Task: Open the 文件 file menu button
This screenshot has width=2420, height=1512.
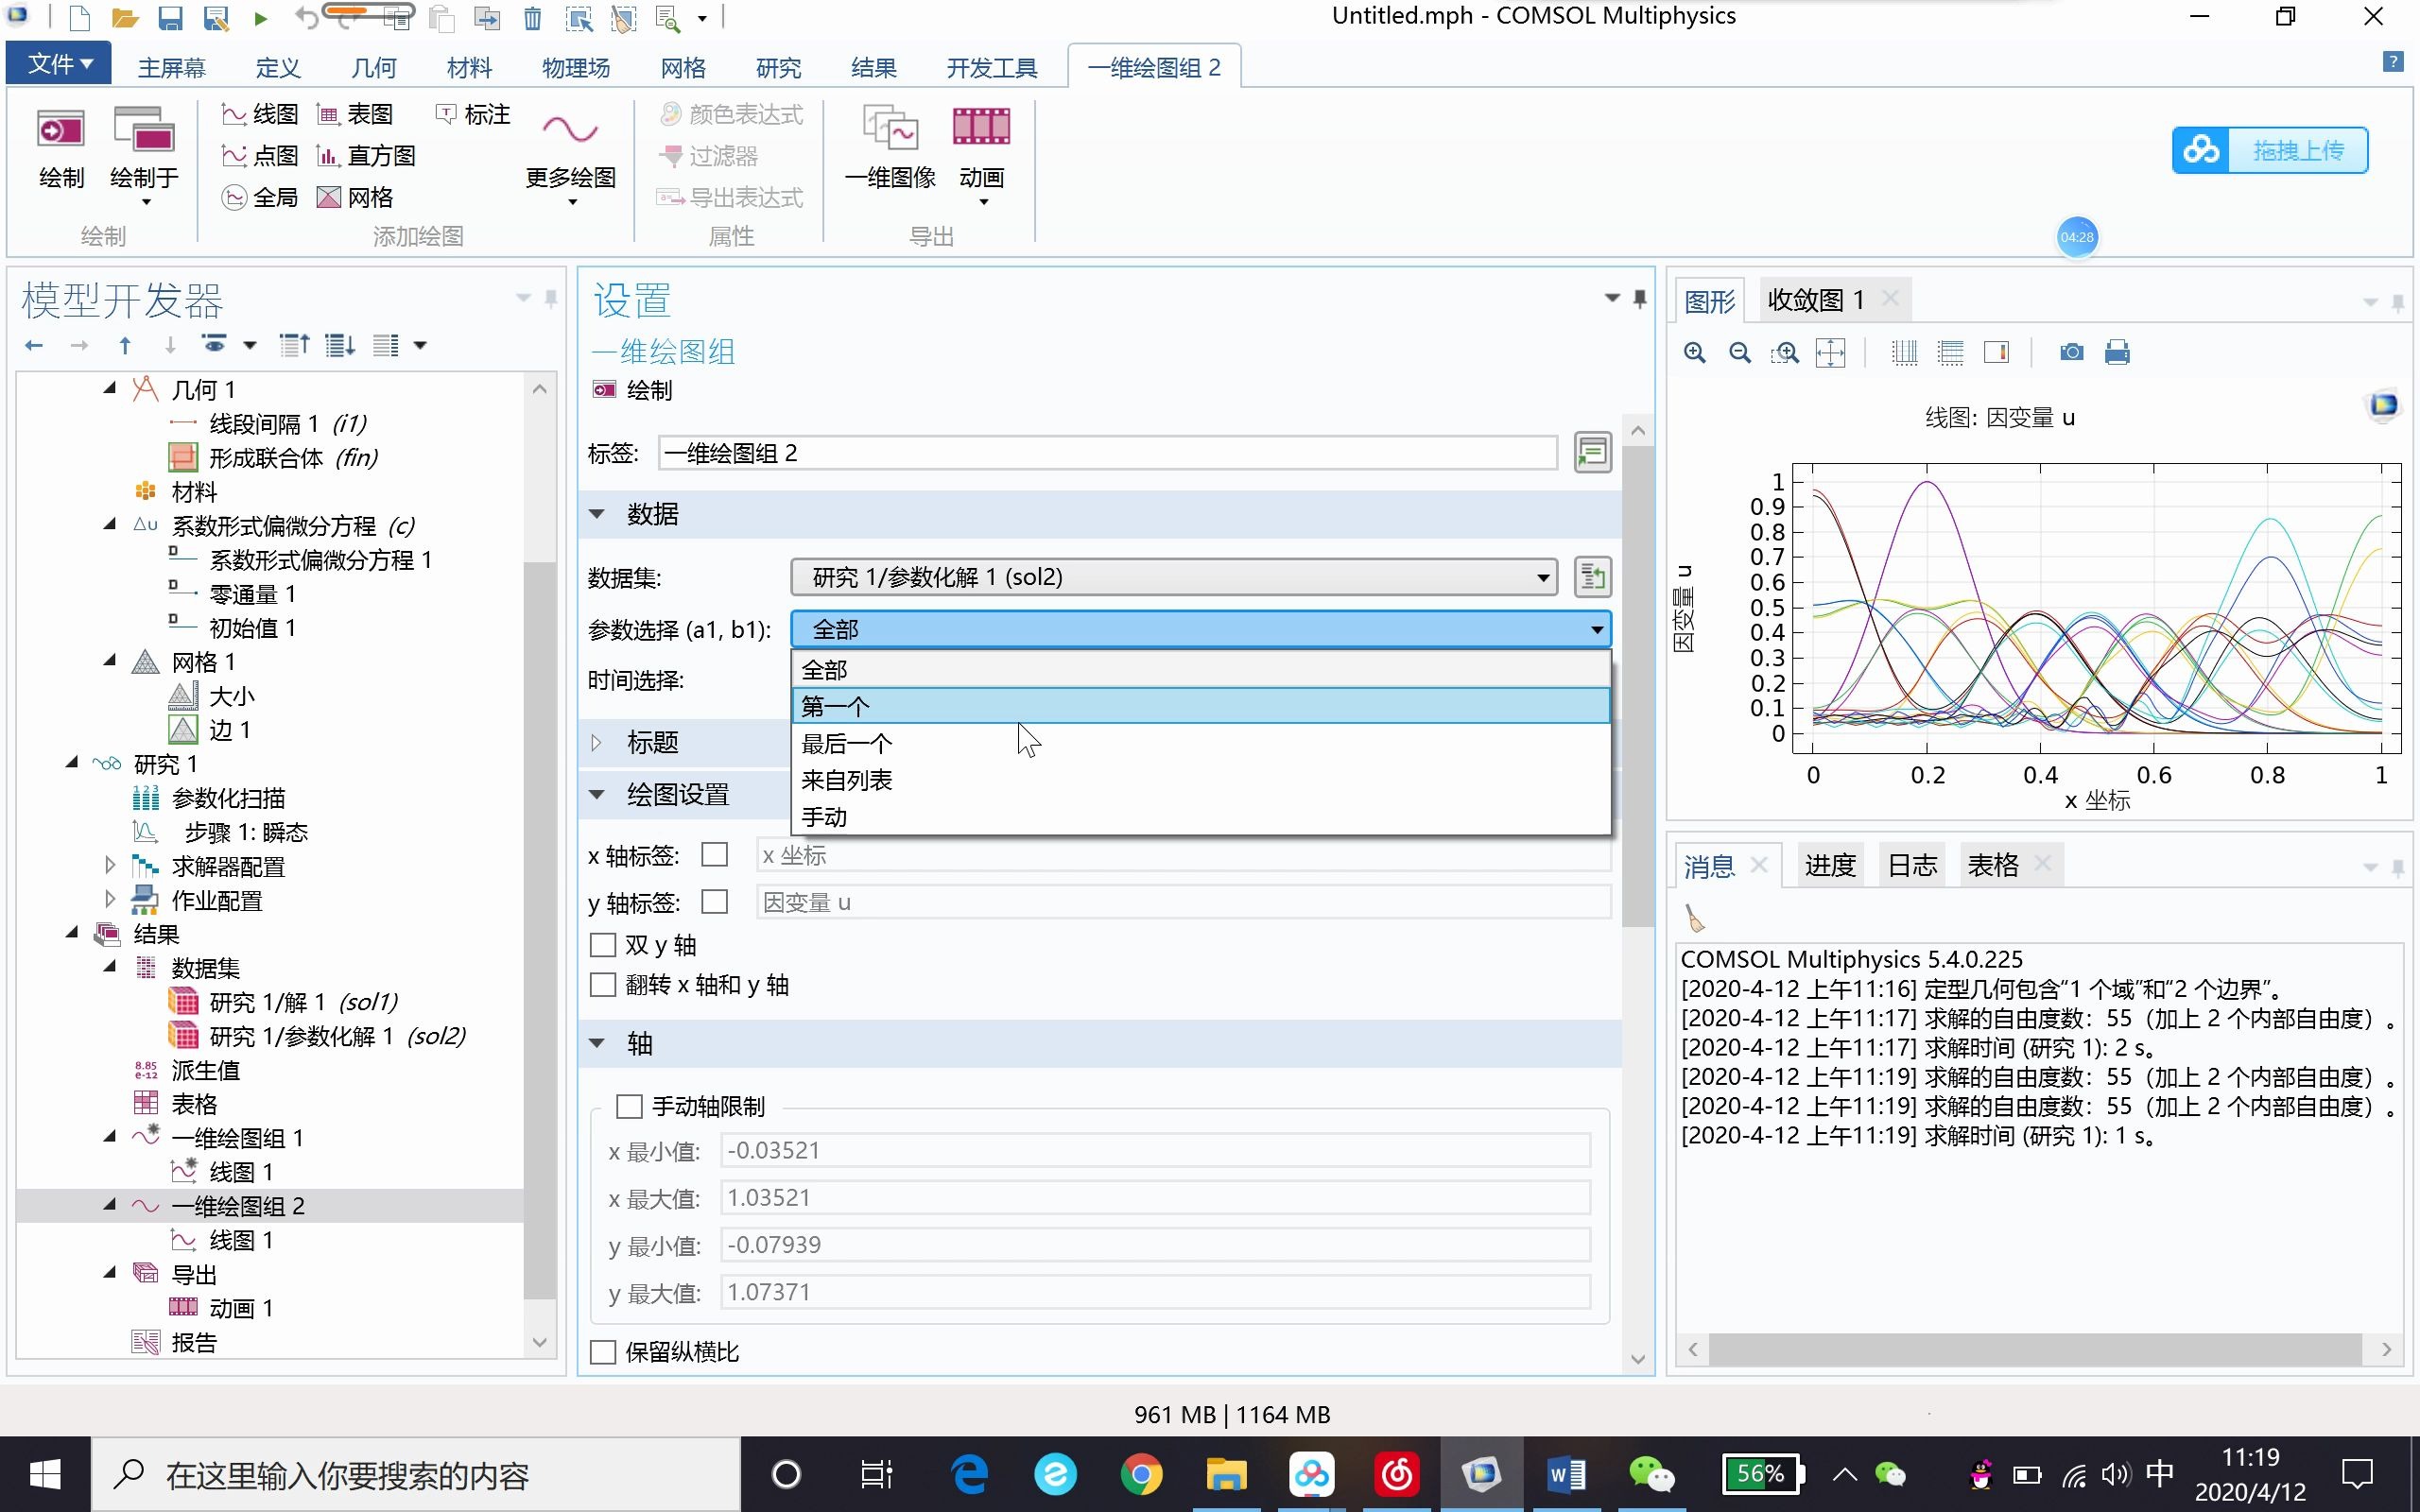Action: [59, 64]
